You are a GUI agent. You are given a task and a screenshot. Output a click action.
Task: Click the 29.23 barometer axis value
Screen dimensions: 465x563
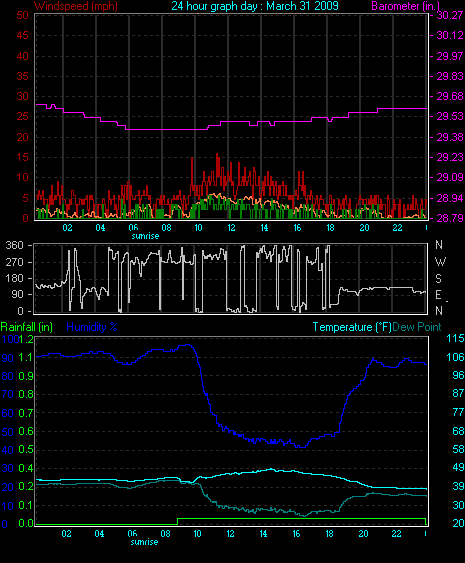450,157
